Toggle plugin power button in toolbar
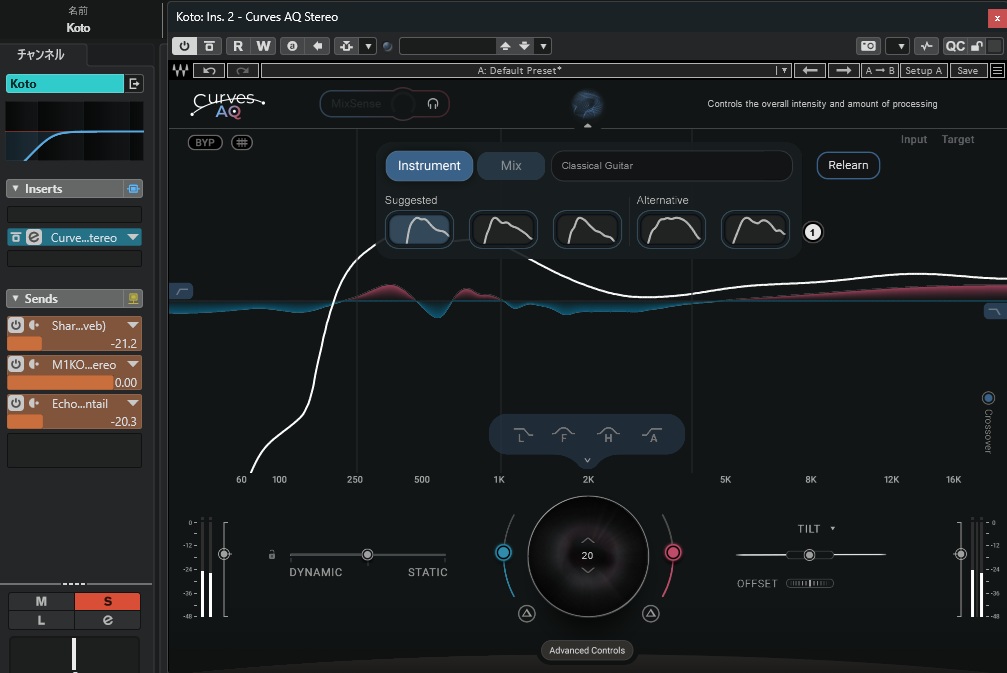Image resolution: width=1007 pixels, height=673 pixels. click(x=184, y=46)
